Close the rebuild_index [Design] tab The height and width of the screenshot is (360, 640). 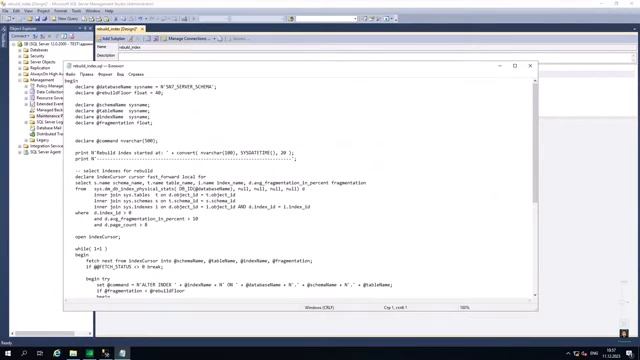[x=142, y=29]
